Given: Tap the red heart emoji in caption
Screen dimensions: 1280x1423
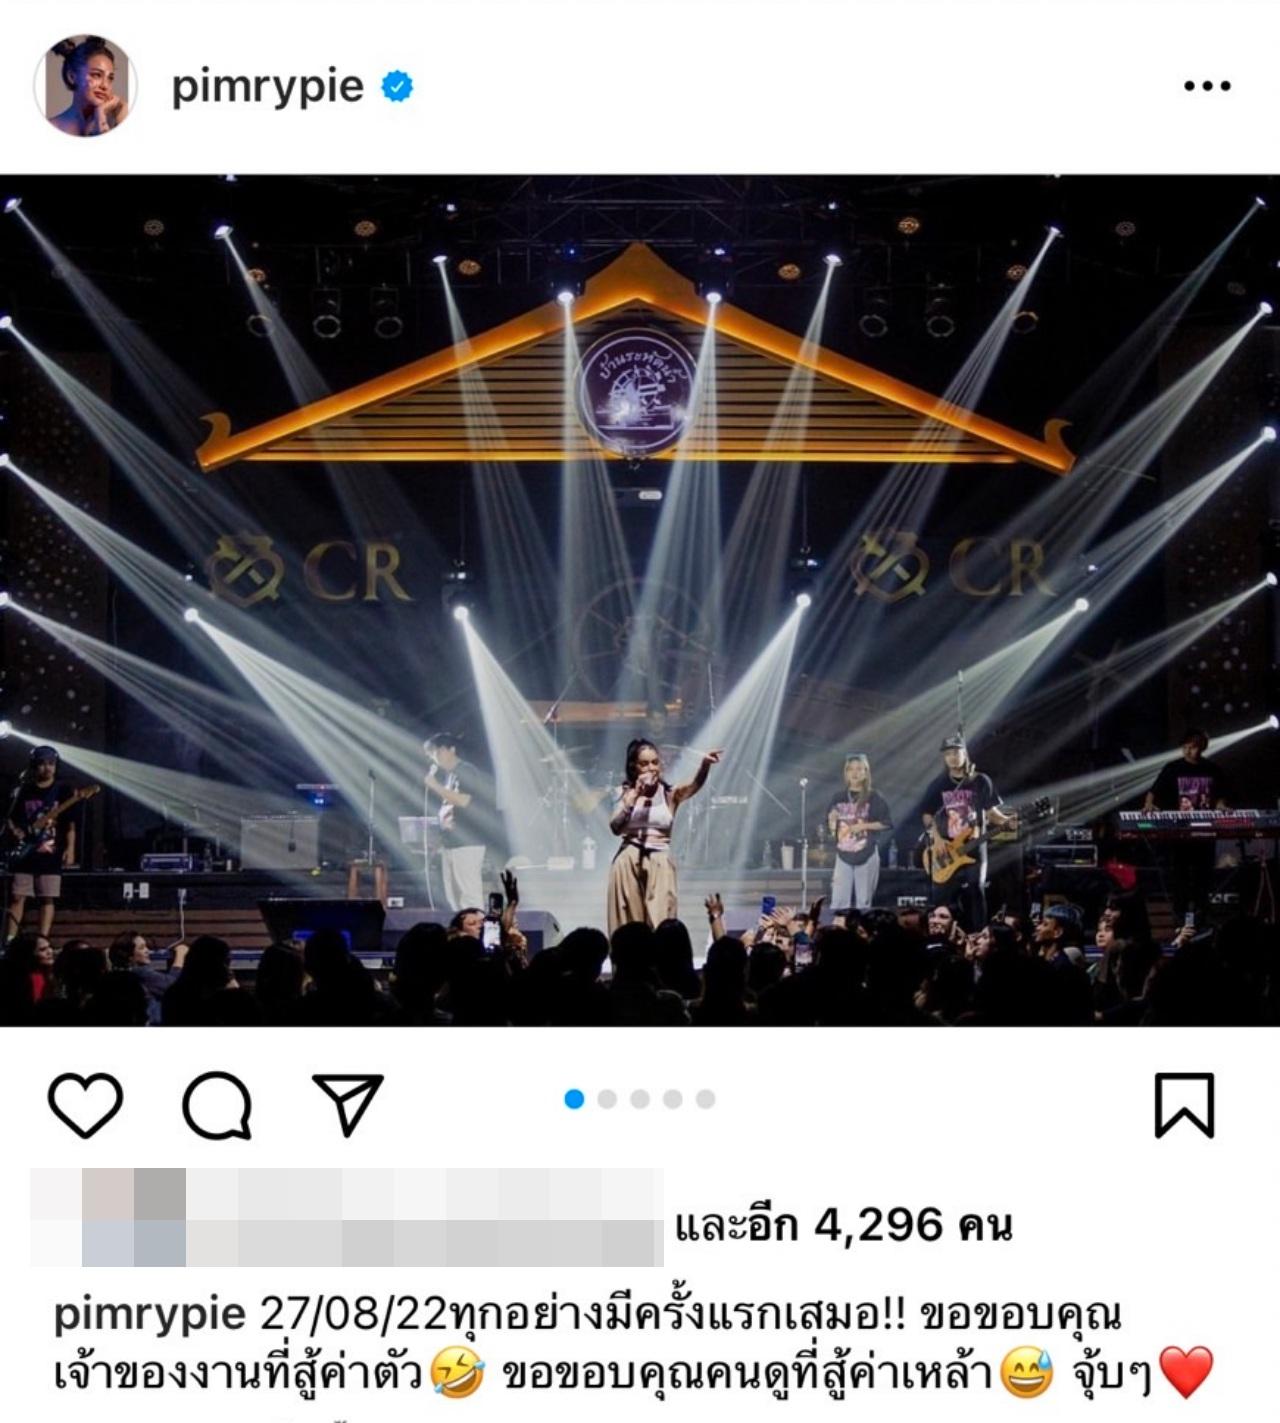Looking at the screenshot, I should pyautogui.click(x=1186, y=1372).
